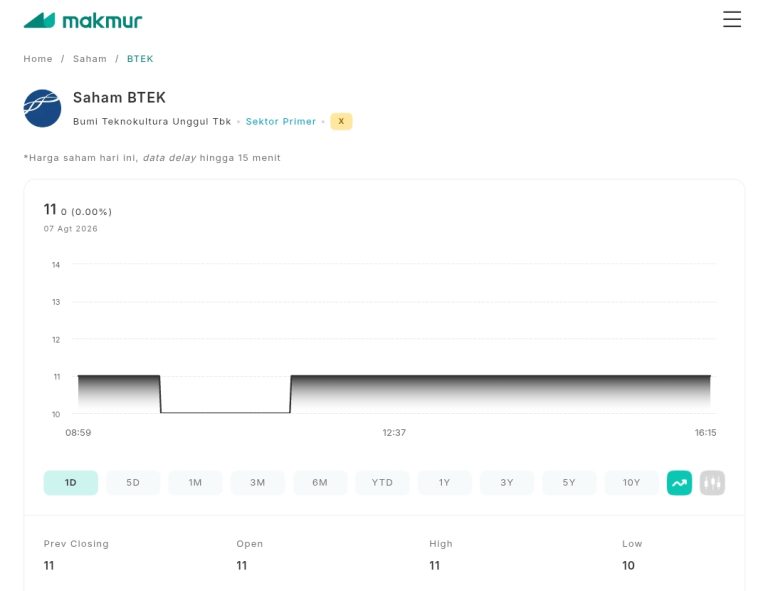Screen dimensions: 768x591
Task: Select the 1Y time range
Action: (x=444, y=483)
